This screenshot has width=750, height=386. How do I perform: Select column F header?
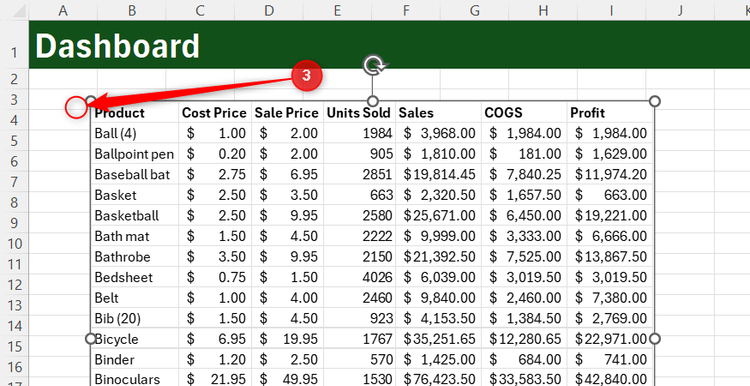[x=406, y=11]
